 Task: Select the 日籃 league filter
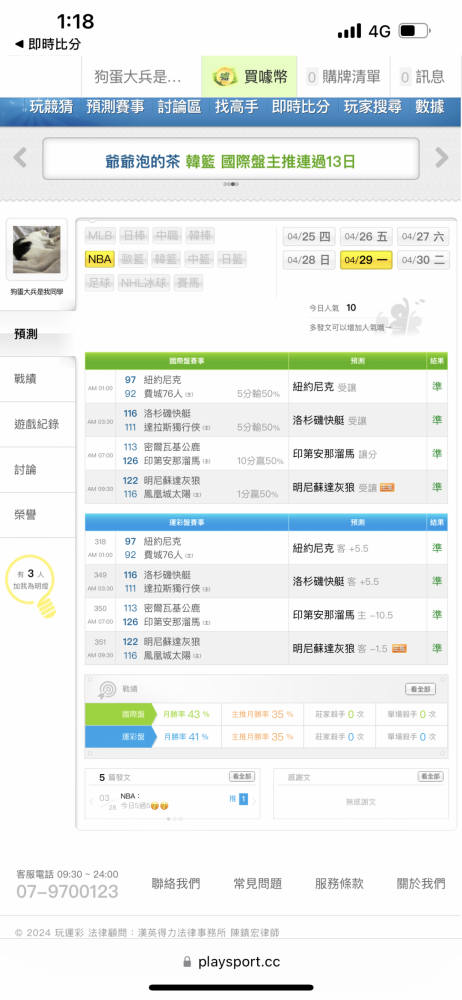tap(232, 259)
